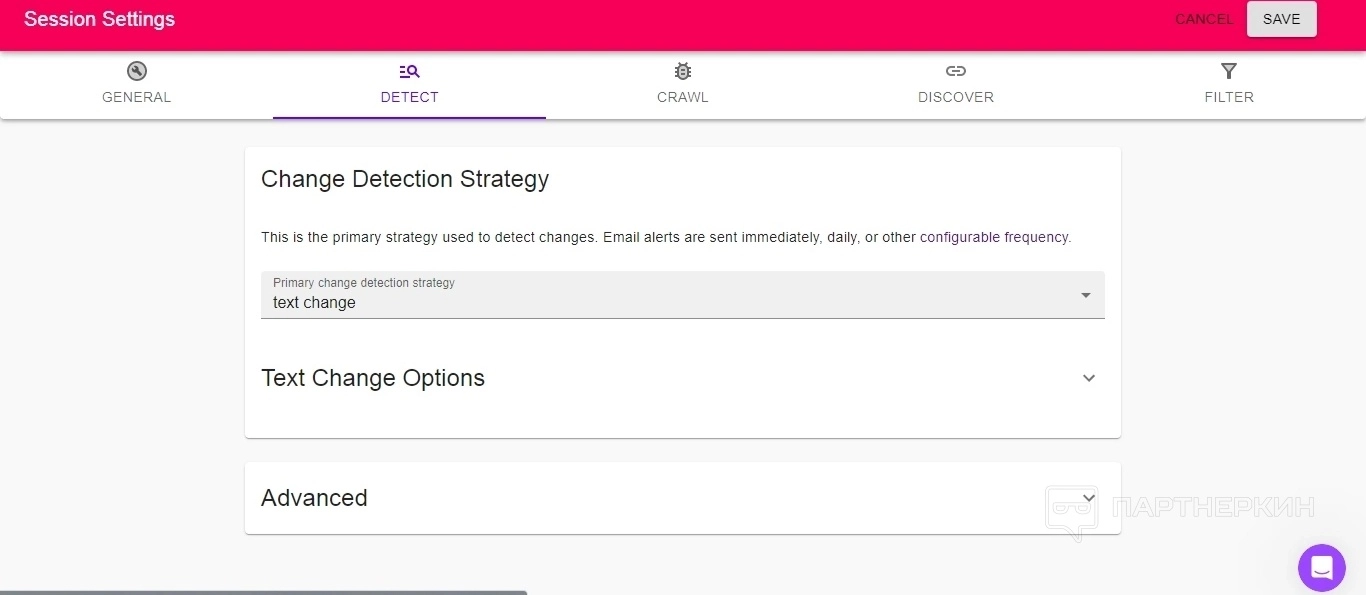The width and height of the screenshot is (1366, 595).
Task: Click the chain-link icon for Discover
Action: (x=956, y=71)
